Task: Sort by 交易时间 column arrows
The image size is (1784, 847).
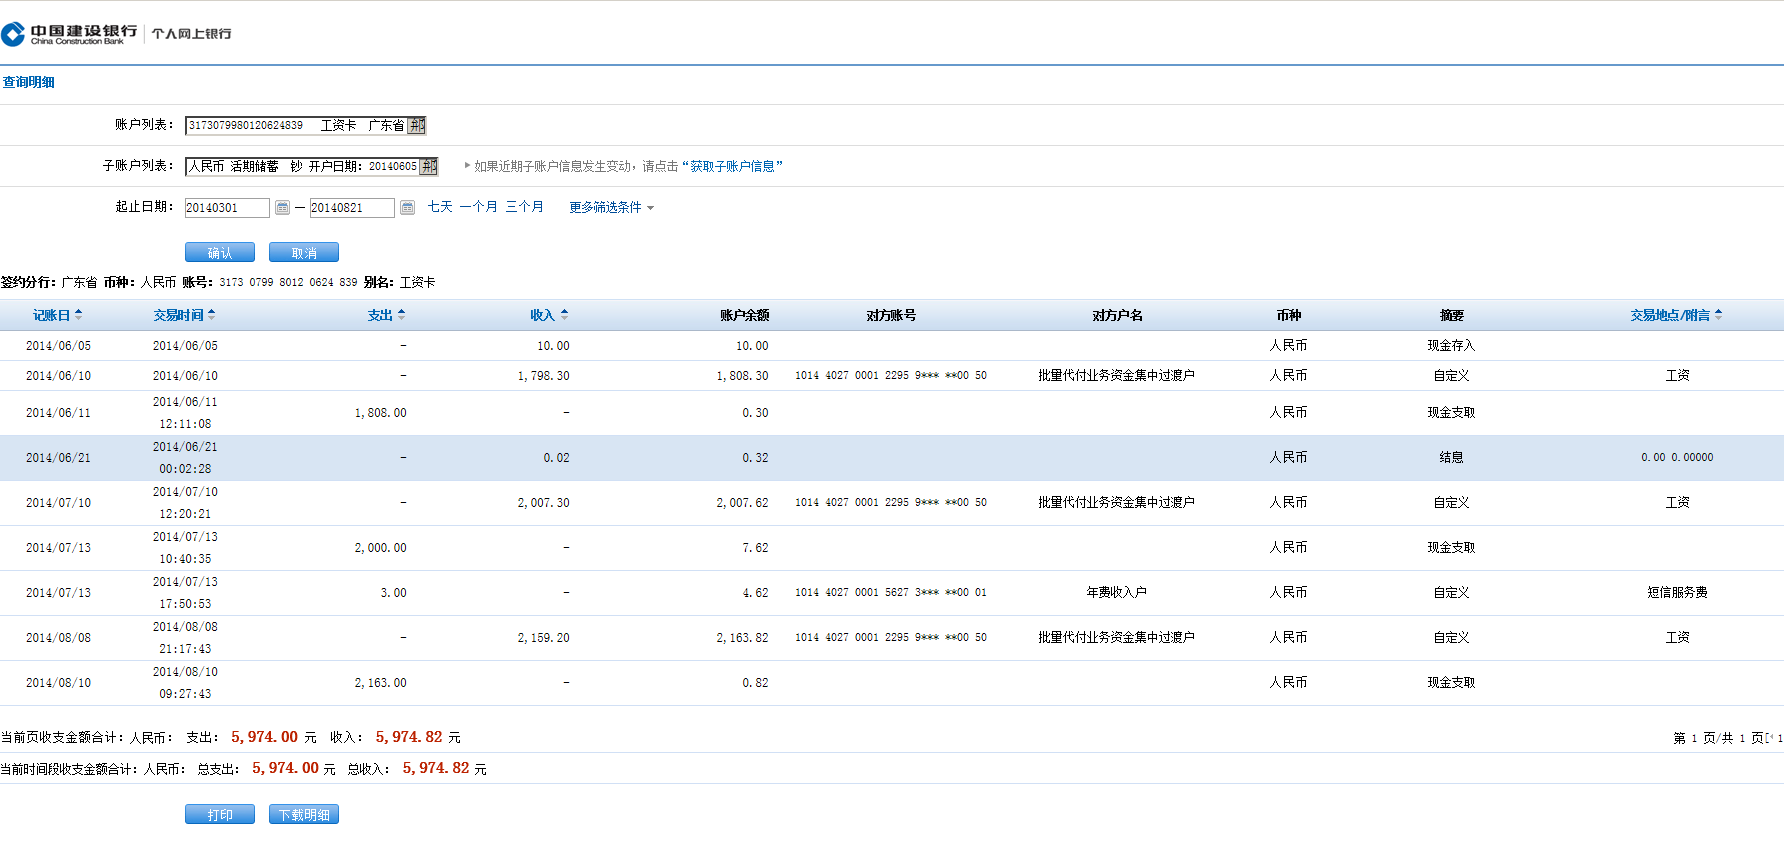Action: pos(211,315)
